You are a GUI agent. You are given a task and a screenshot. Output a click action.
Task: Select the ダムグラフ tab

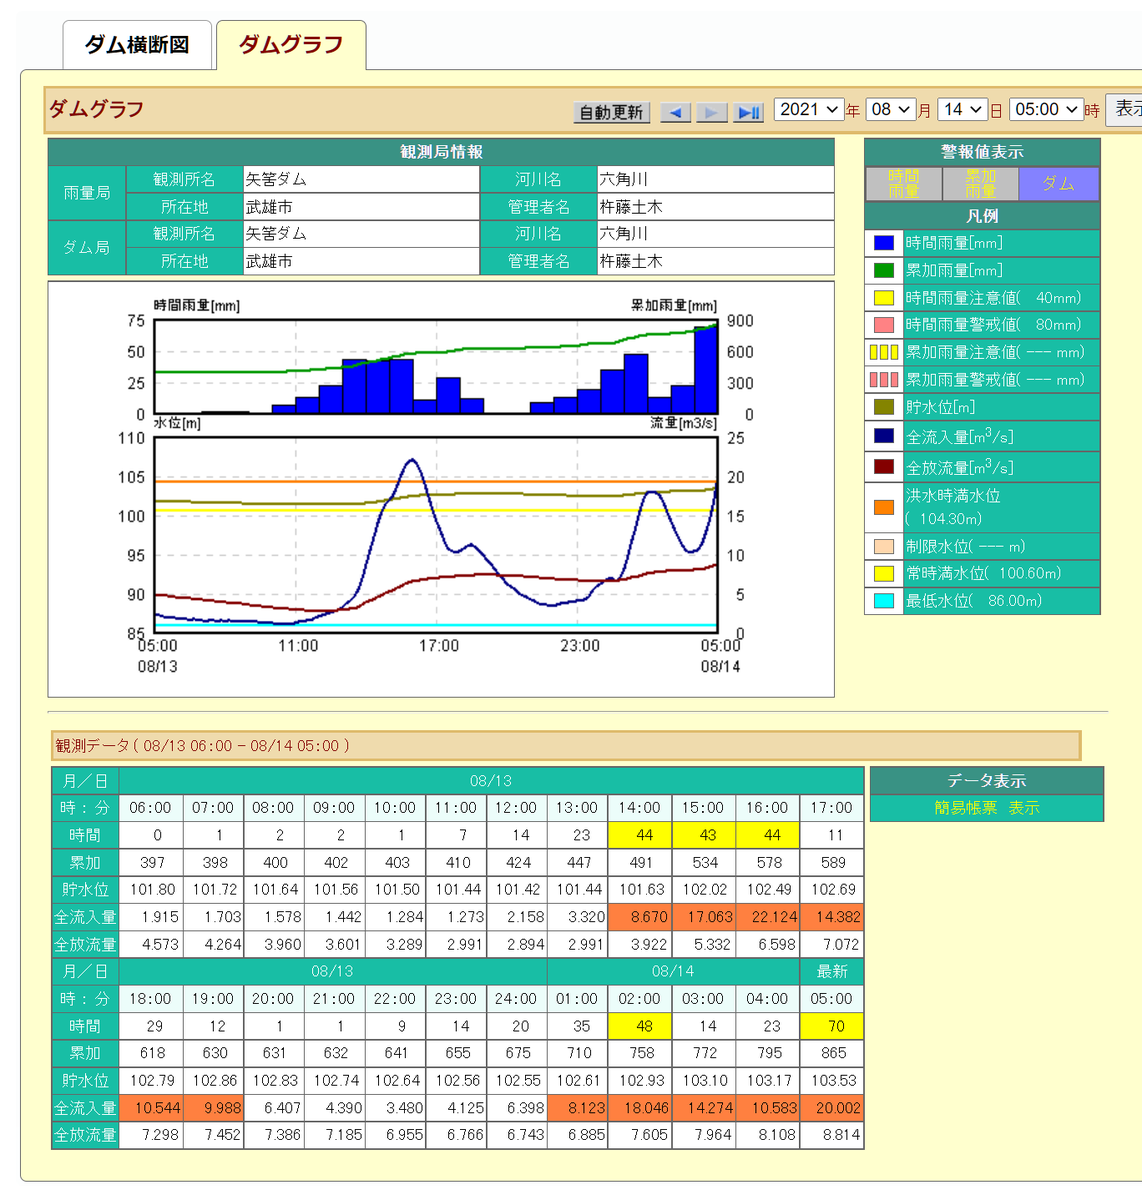click(x=291, y=45)
